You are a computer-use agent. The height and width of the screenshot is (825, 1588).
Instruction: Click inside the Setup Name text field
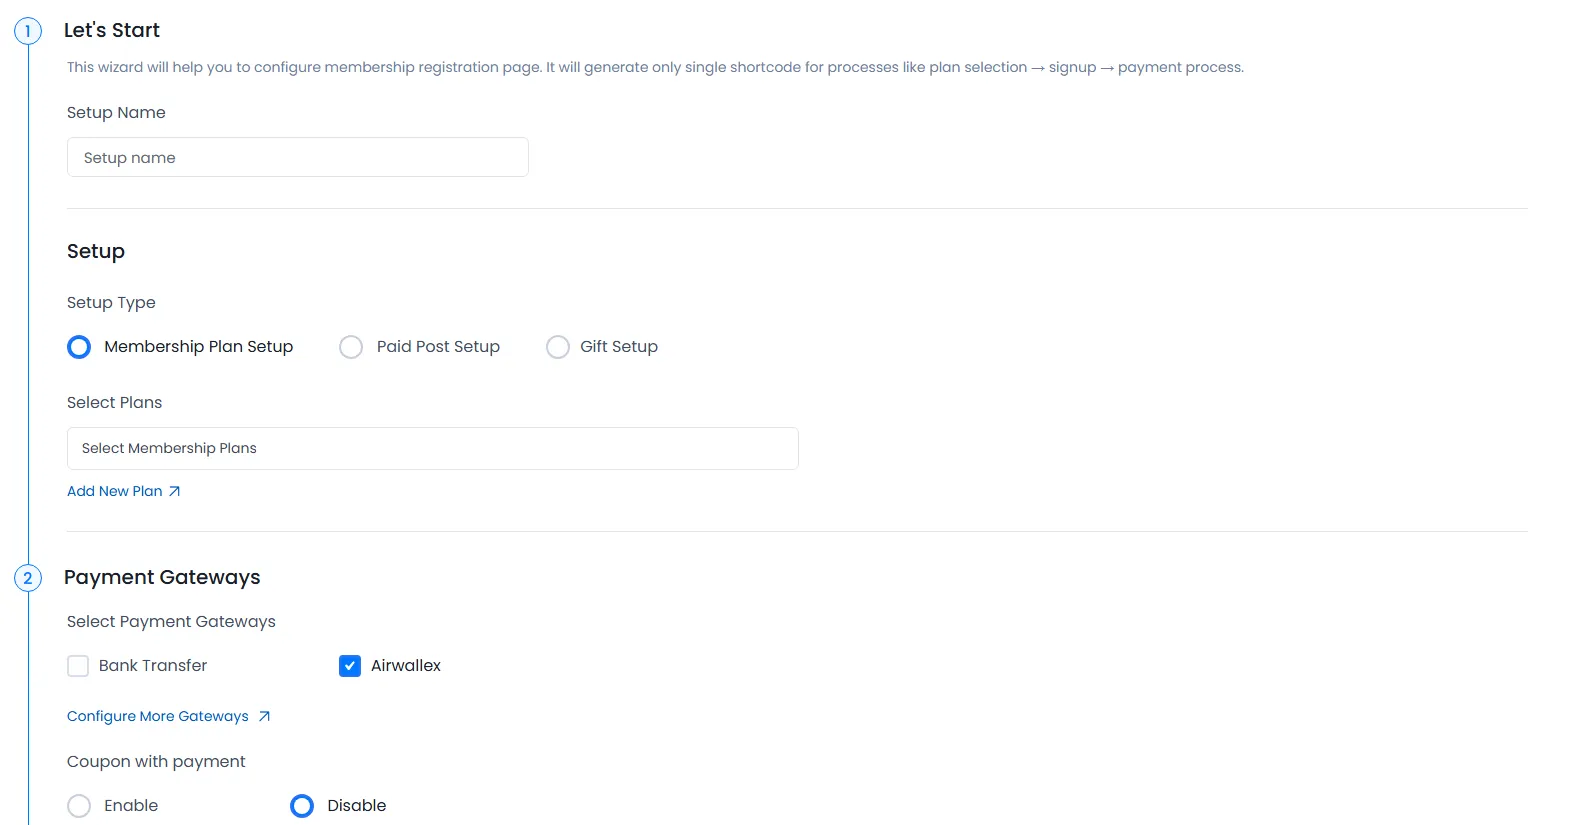pos(297,157)
